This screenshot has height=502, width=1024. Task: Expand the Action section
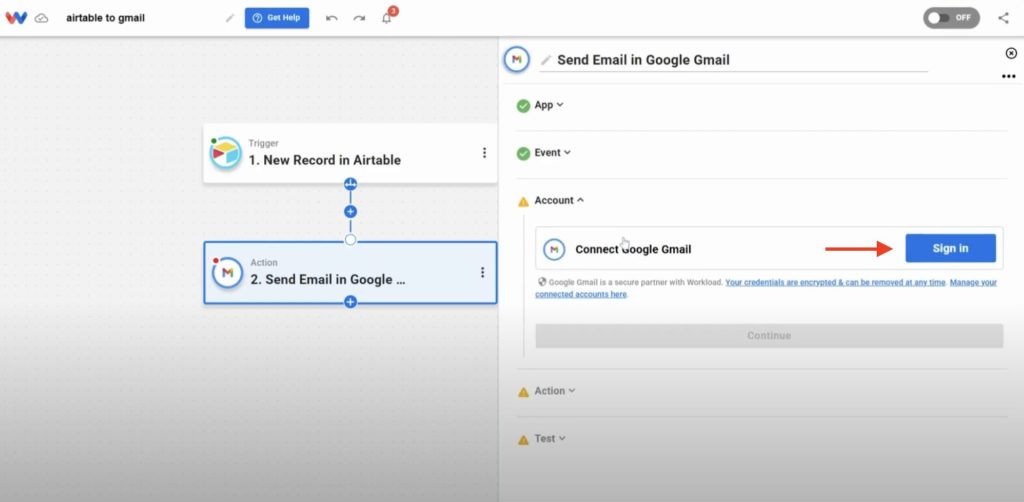(x=555, y=390)
